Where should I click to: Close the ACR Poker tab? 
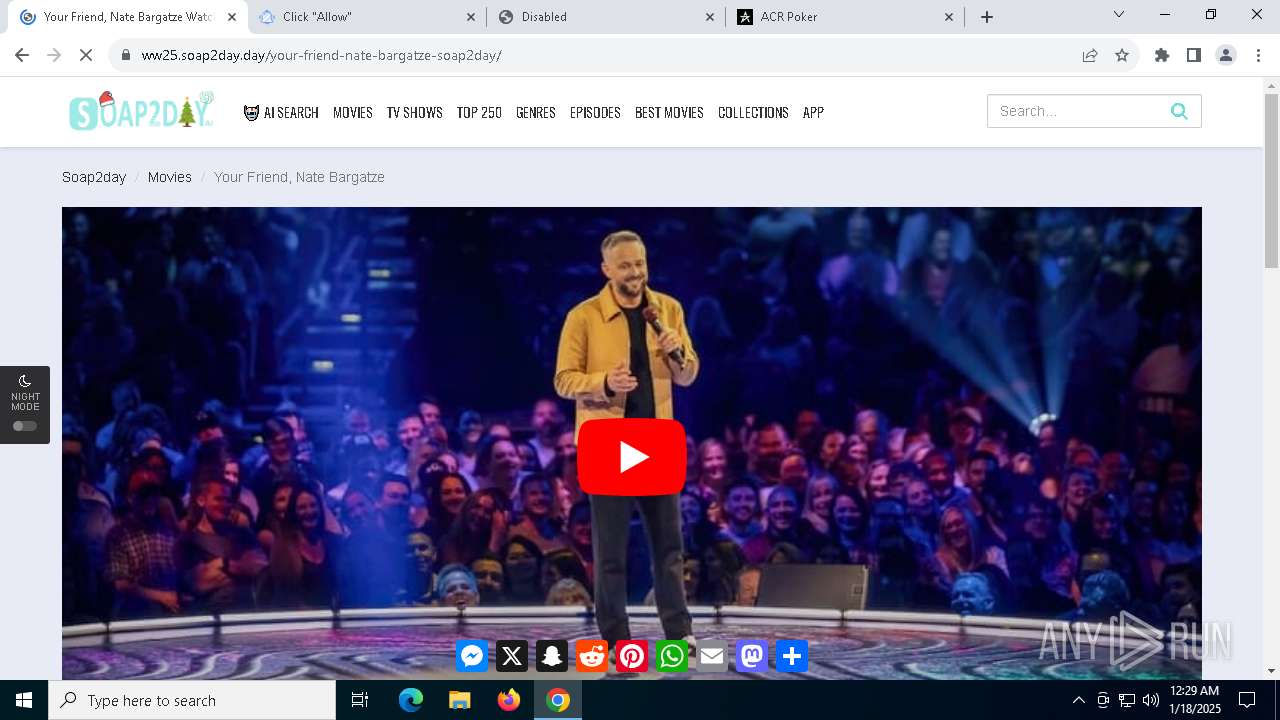tap(949, 17)
